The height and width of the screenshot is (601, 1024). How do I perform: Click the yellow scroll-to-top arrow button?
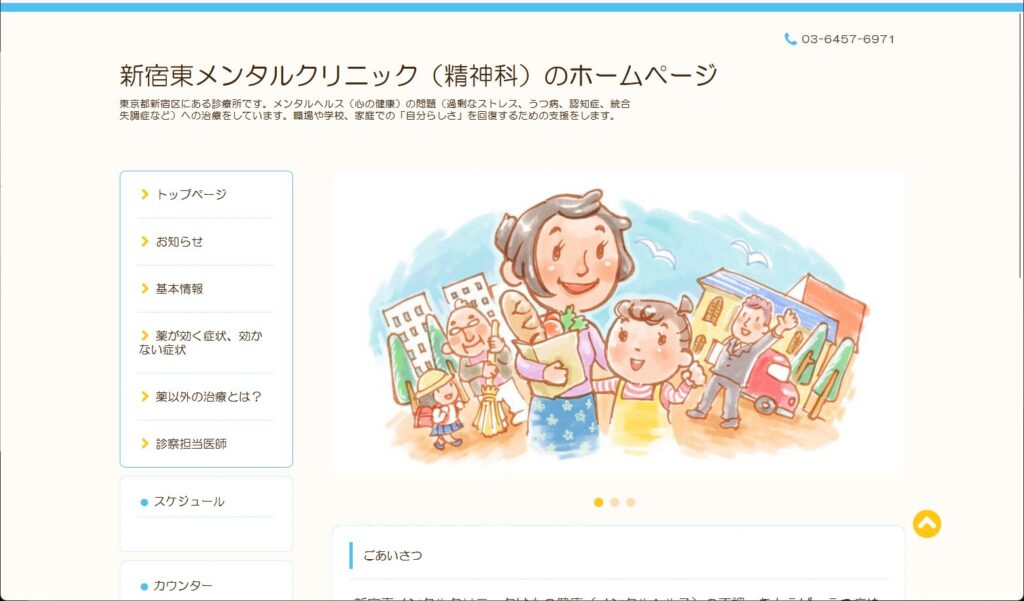tap(927, 524)
